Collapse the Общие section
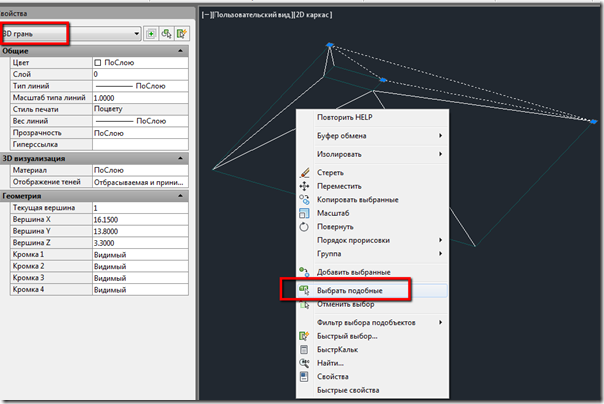This screenshot has height=404, width=604. pos(180,51)
